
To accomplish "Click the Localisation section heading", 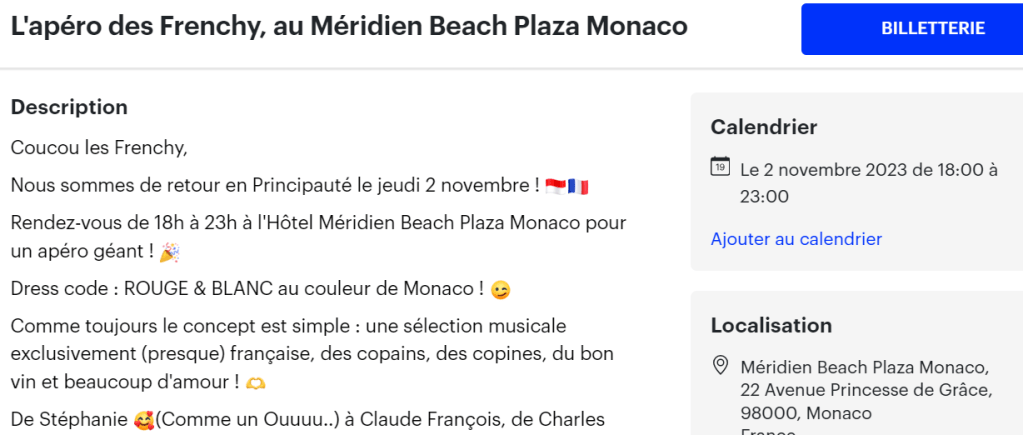I will [x=771, y=325].
